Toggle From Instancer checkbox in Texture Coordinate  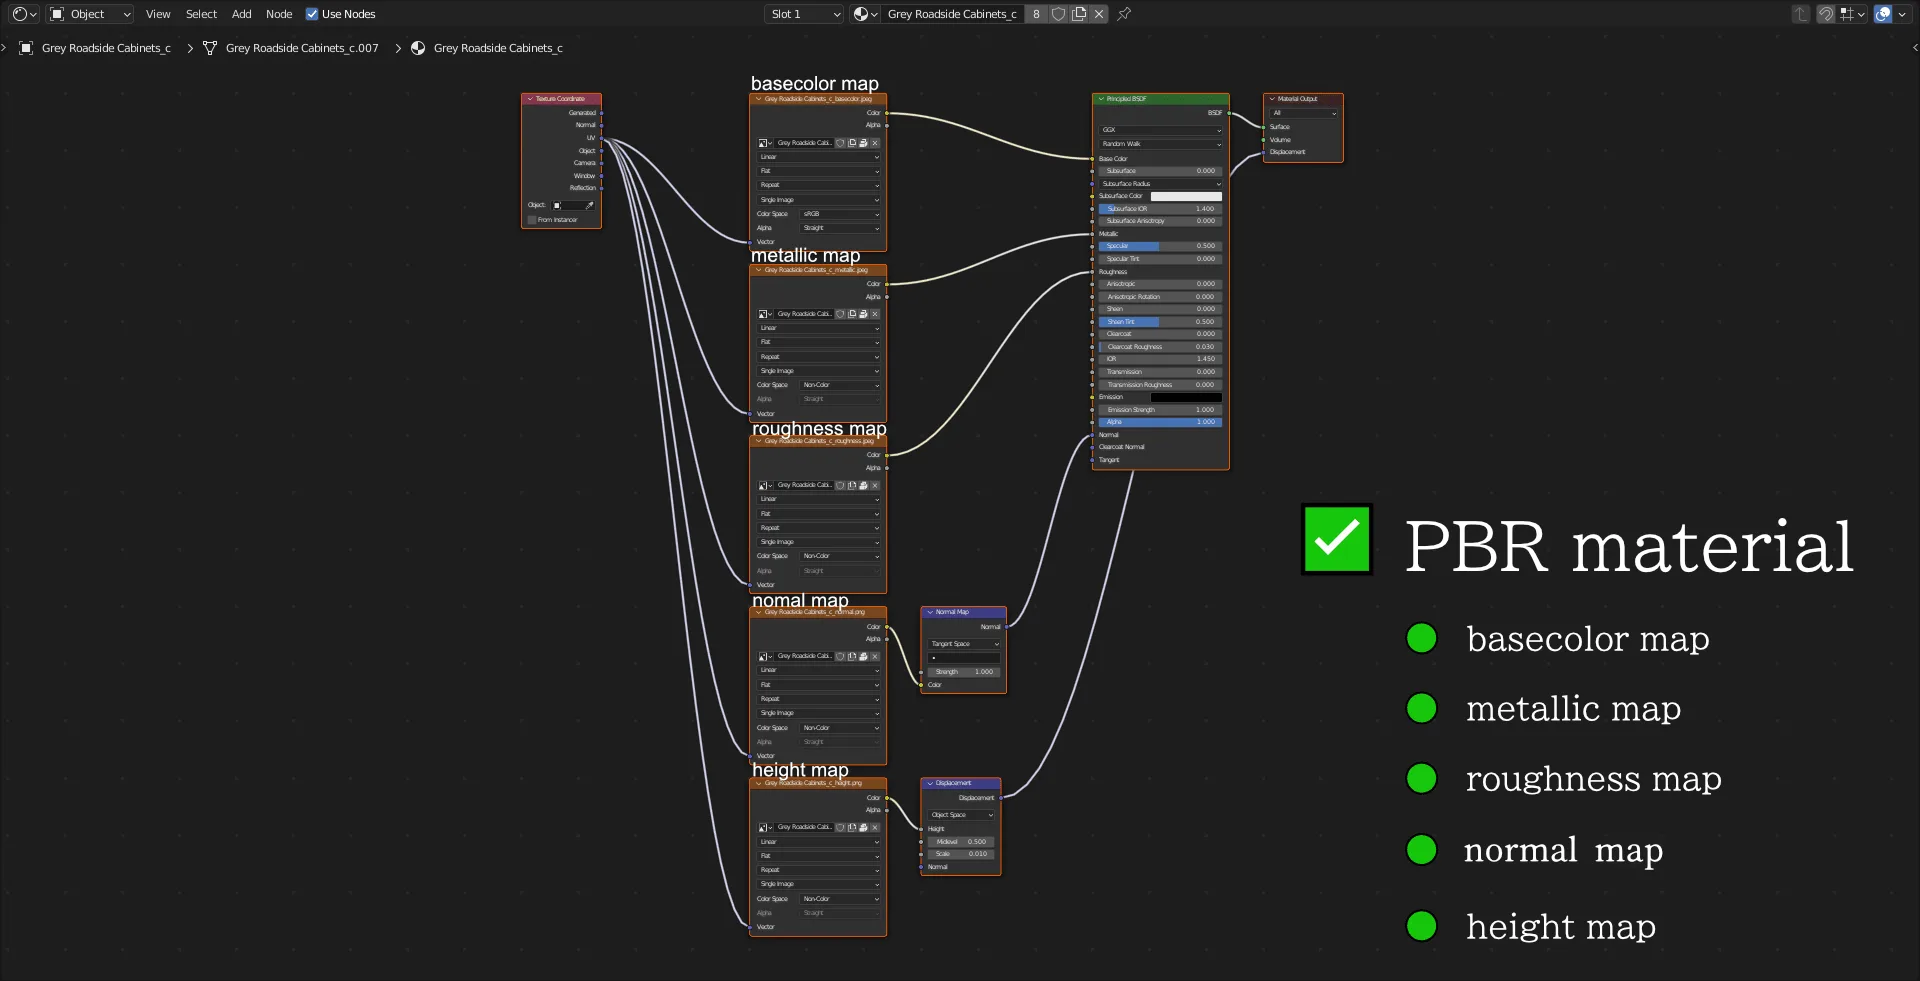532,220
